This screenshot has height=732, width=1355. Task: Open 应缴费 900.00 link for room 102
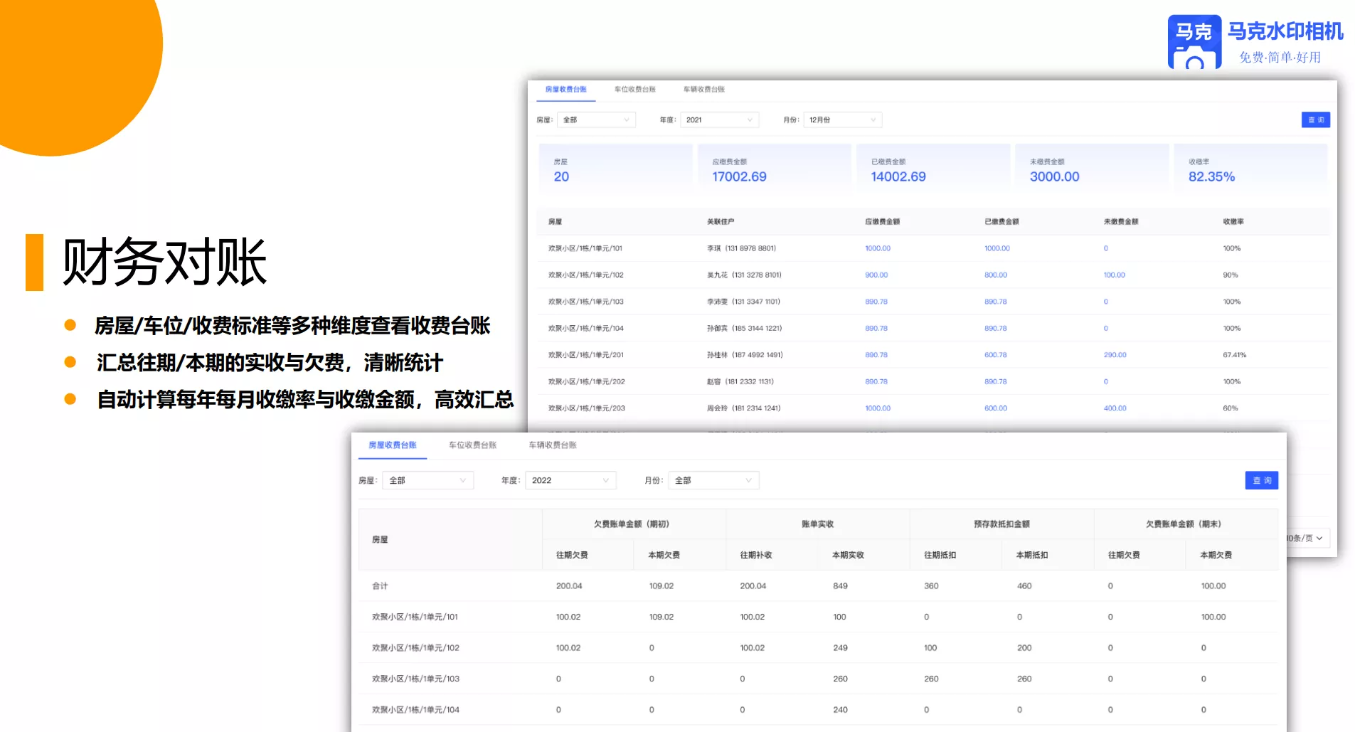point(876,275)
